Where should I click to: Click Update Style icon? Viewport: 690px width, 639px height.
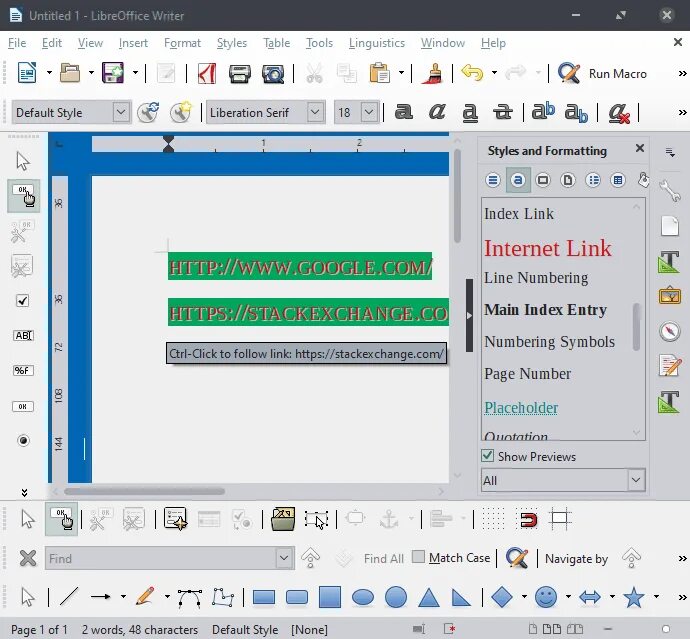click(x=148, y=112)
